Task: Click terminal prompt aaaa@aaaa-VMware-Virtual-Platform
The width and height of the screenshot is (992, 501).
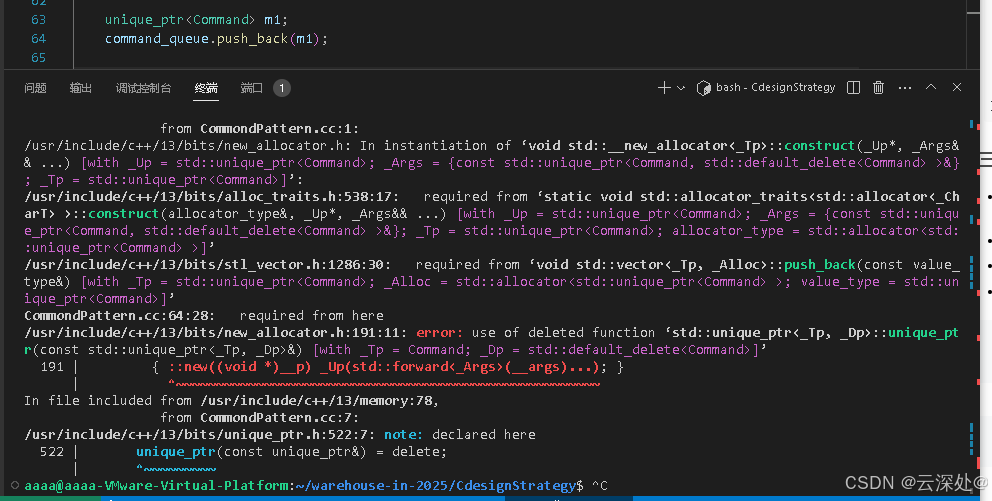Action: [156, 485]
